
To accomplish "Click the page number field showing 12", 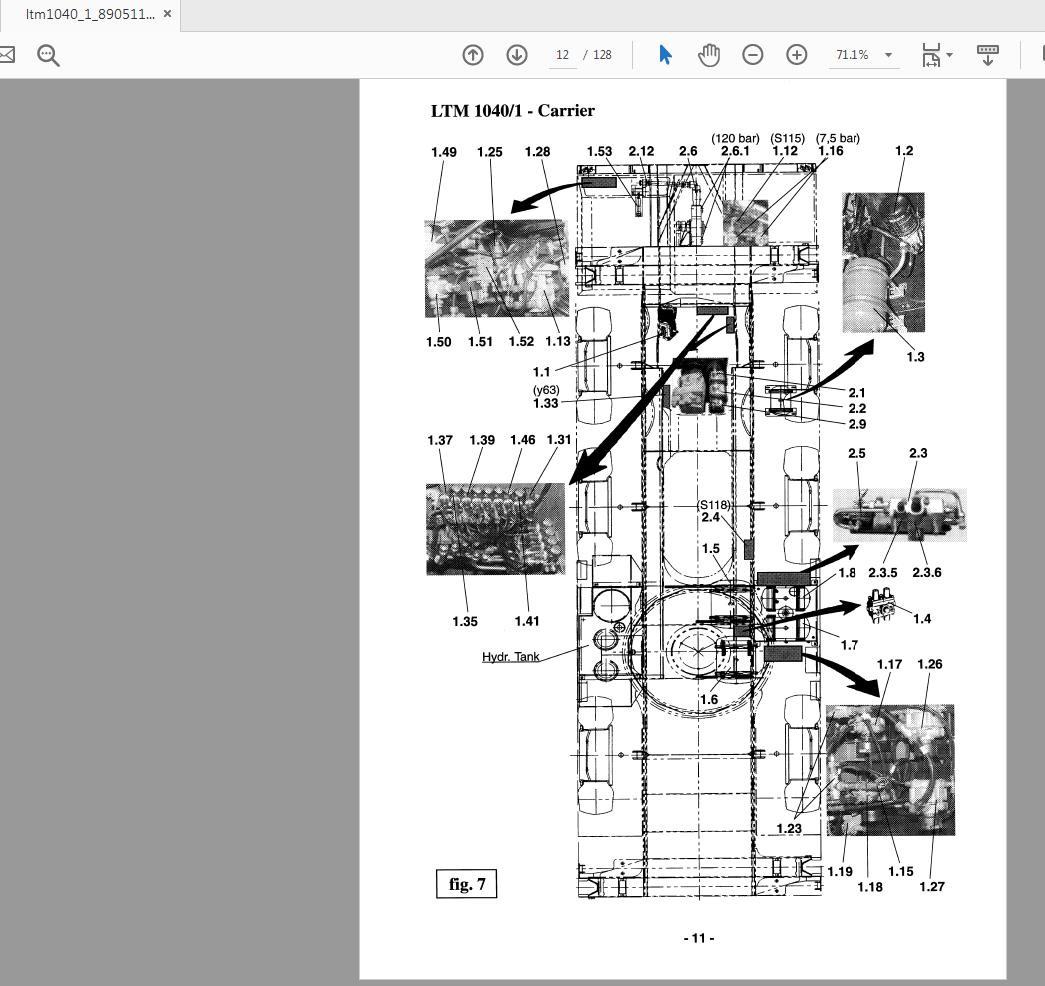I will coord(562,55).
